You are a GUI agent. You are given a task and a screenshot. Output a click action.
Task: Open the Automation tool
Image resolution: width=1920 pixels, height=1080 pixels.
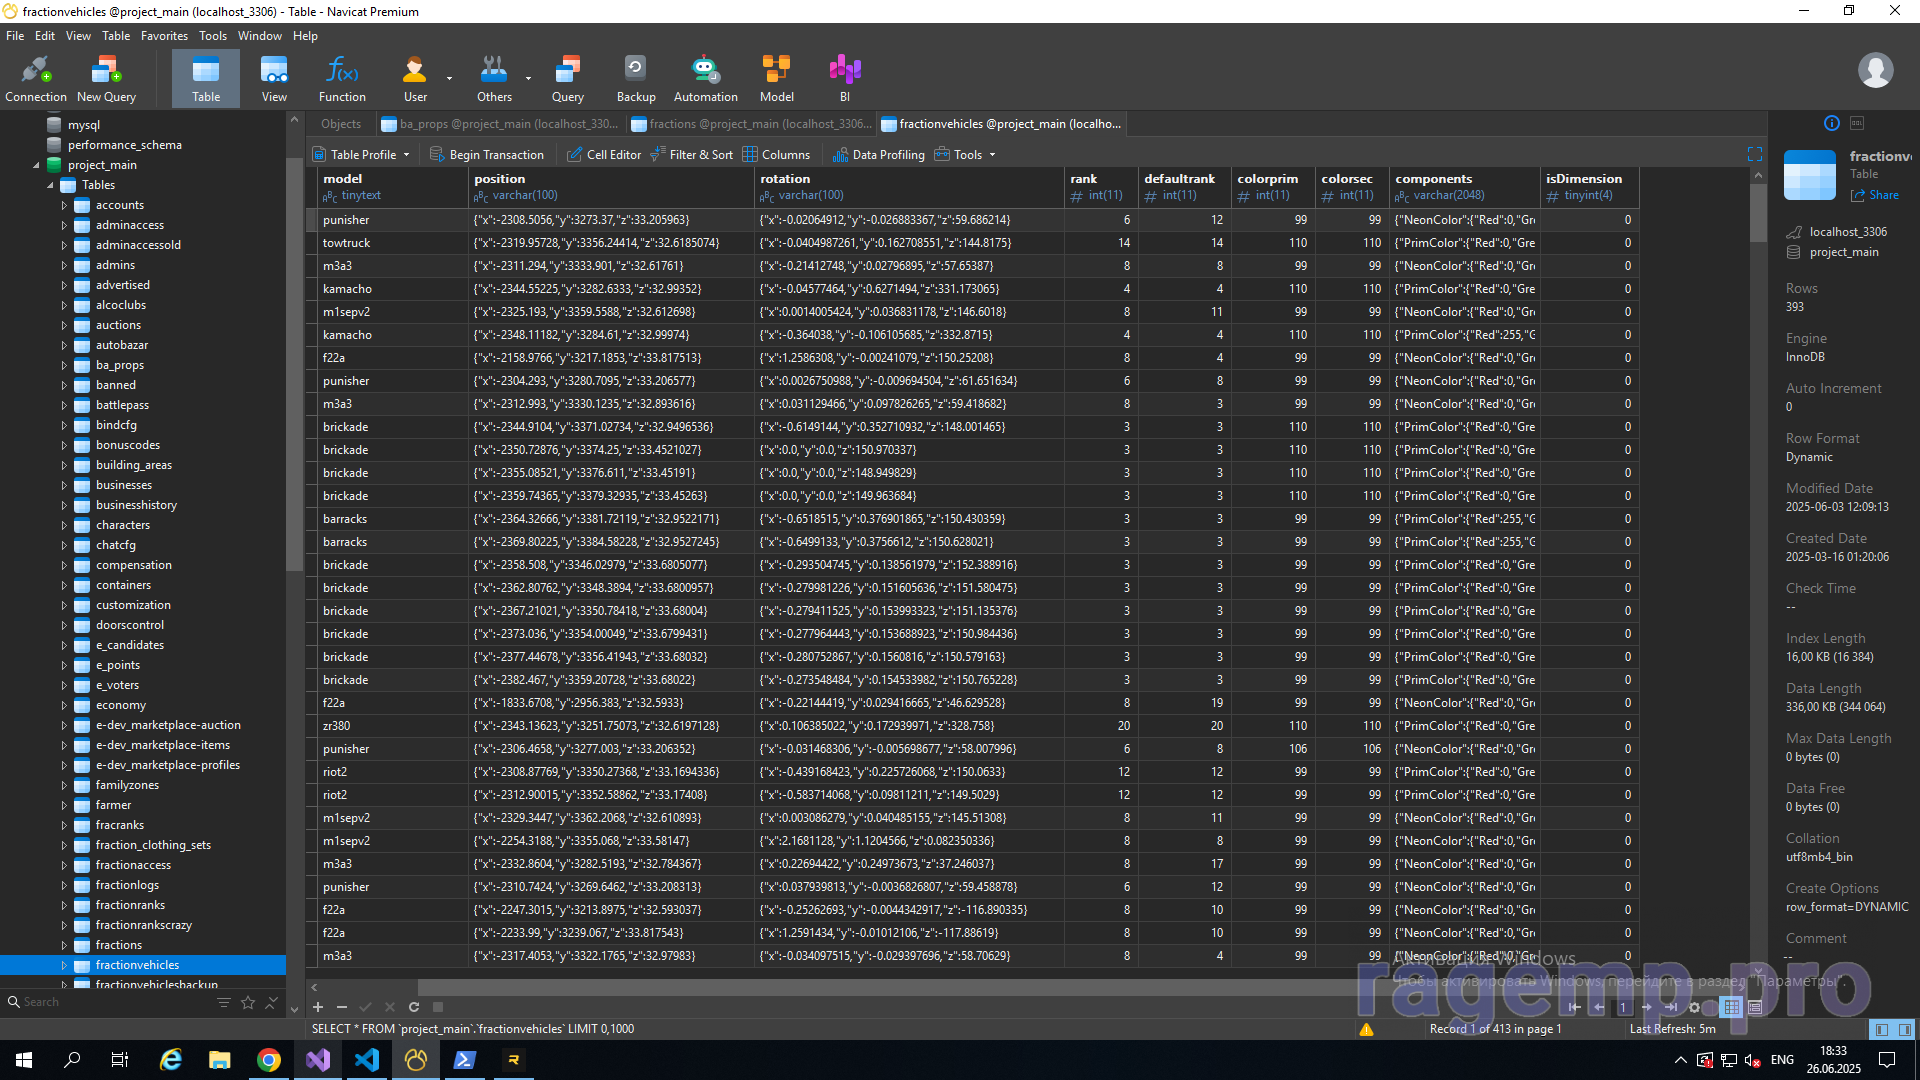click(x=705, y=79)
